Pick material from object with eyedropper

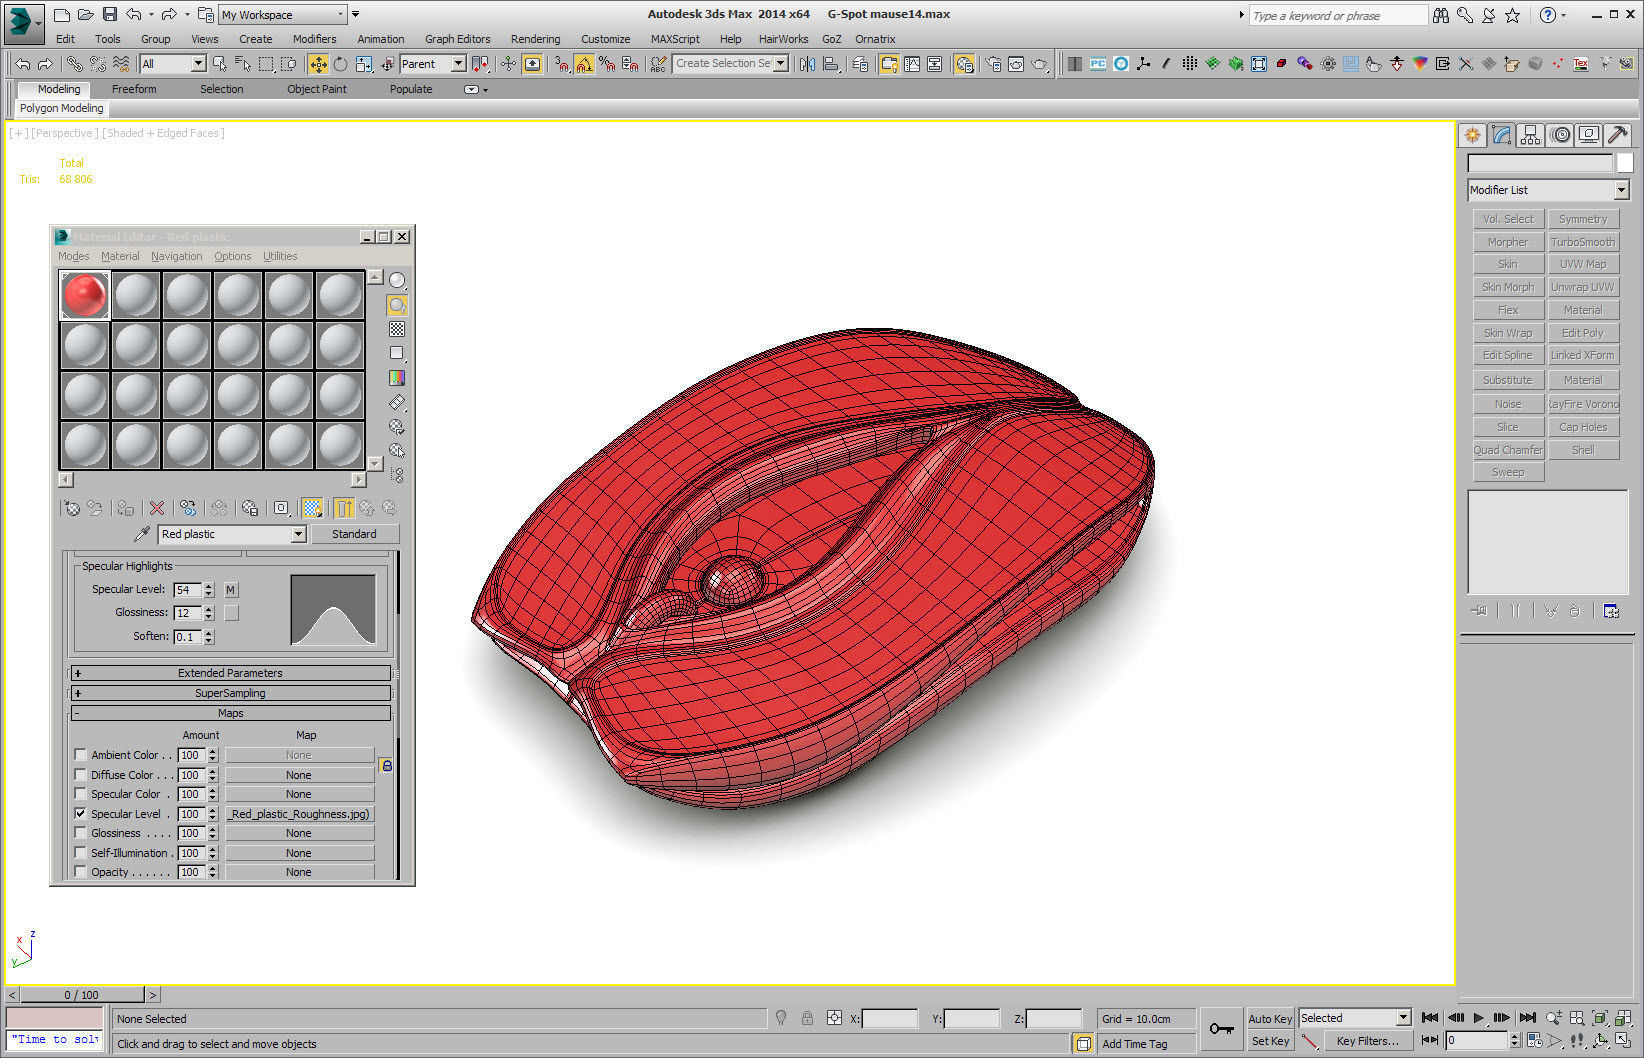(x=142, y=534)
